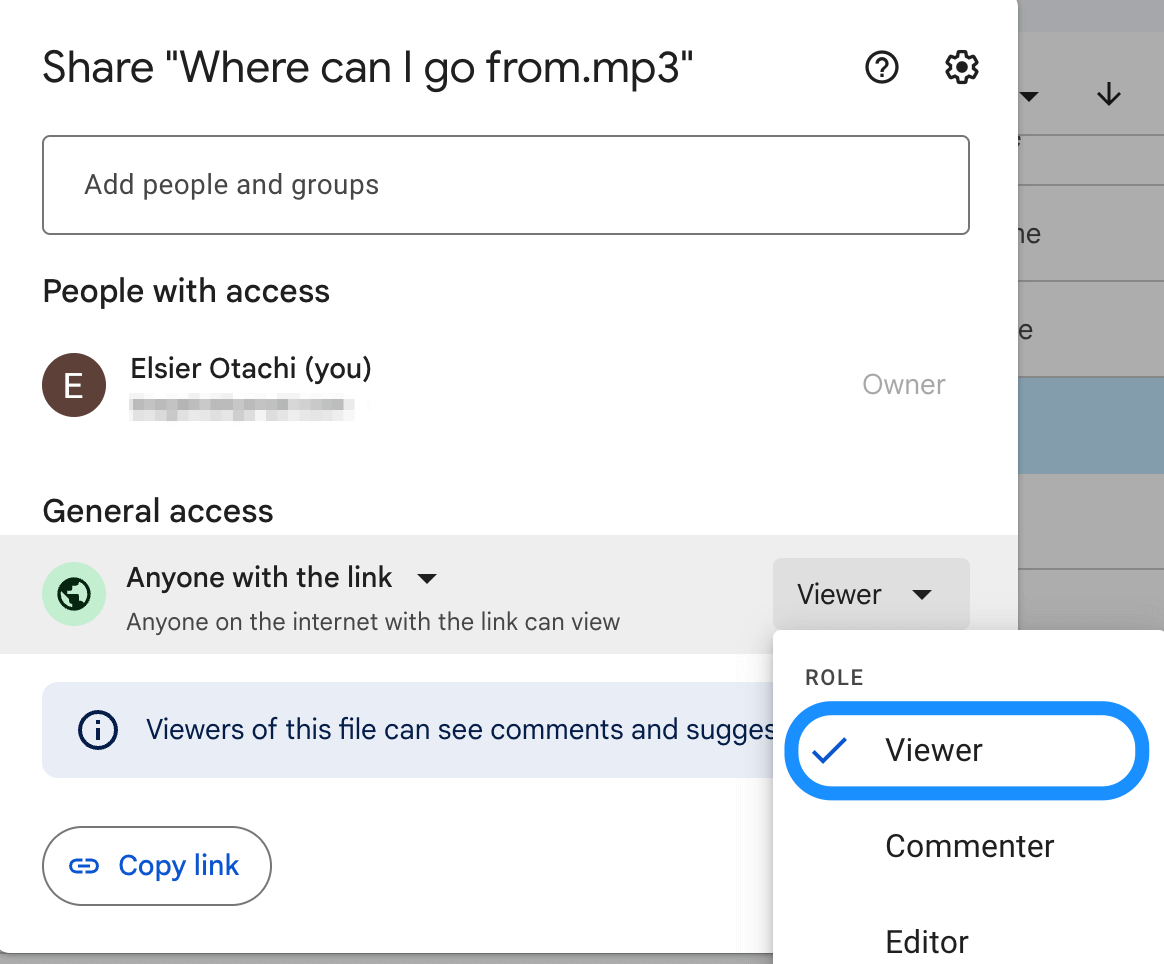
Task: Expand the Anyone with the link dropdown
Action: click(x=427, y=578)
